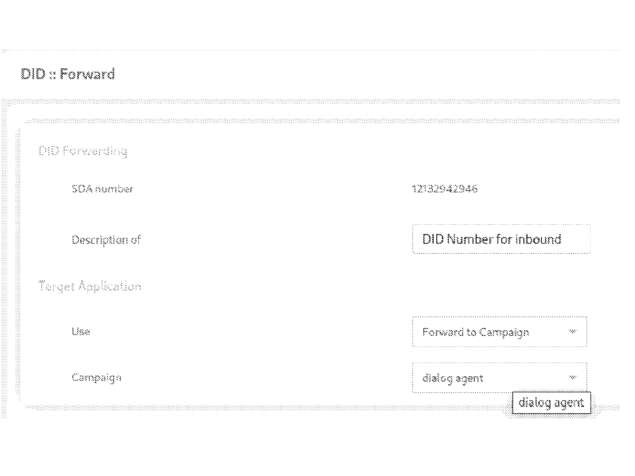Focus the DID Number for inbound description field

(x=501, y=239)
